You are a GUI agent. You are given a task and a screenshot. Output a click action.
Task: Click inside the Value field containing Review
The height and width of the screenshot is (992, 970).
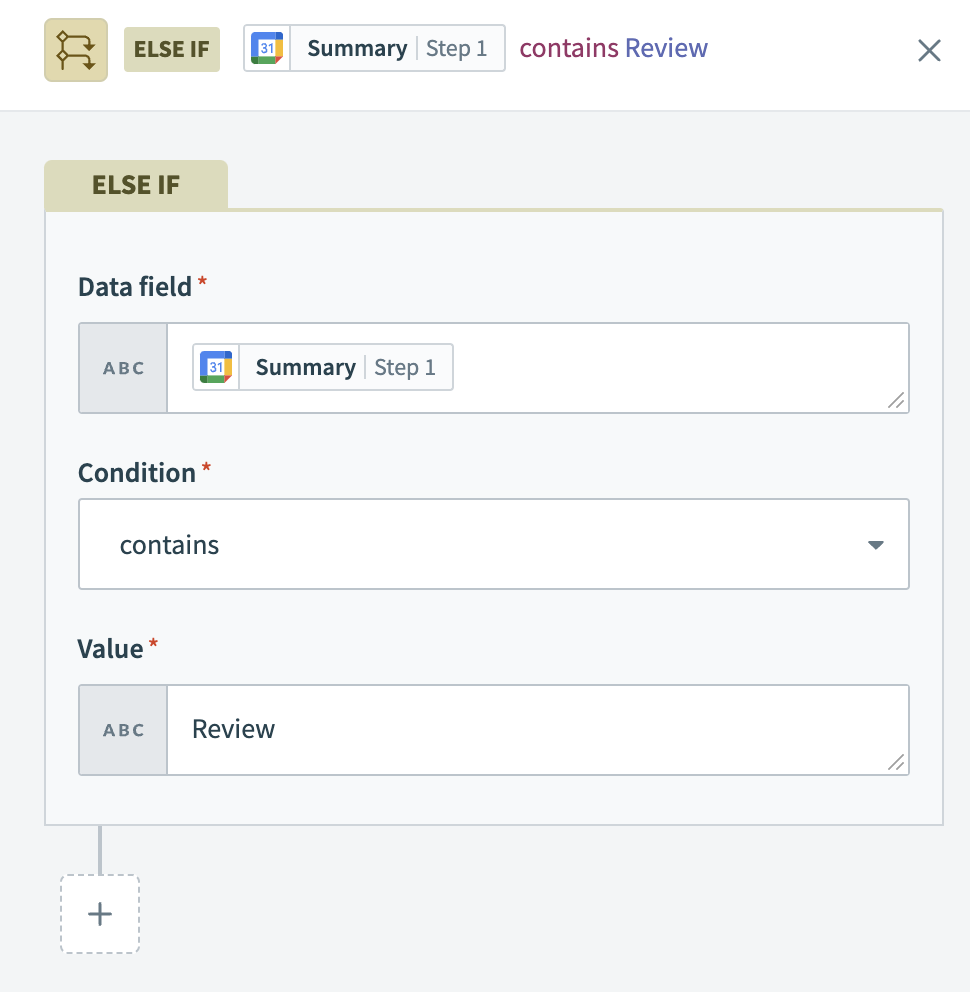500,729
